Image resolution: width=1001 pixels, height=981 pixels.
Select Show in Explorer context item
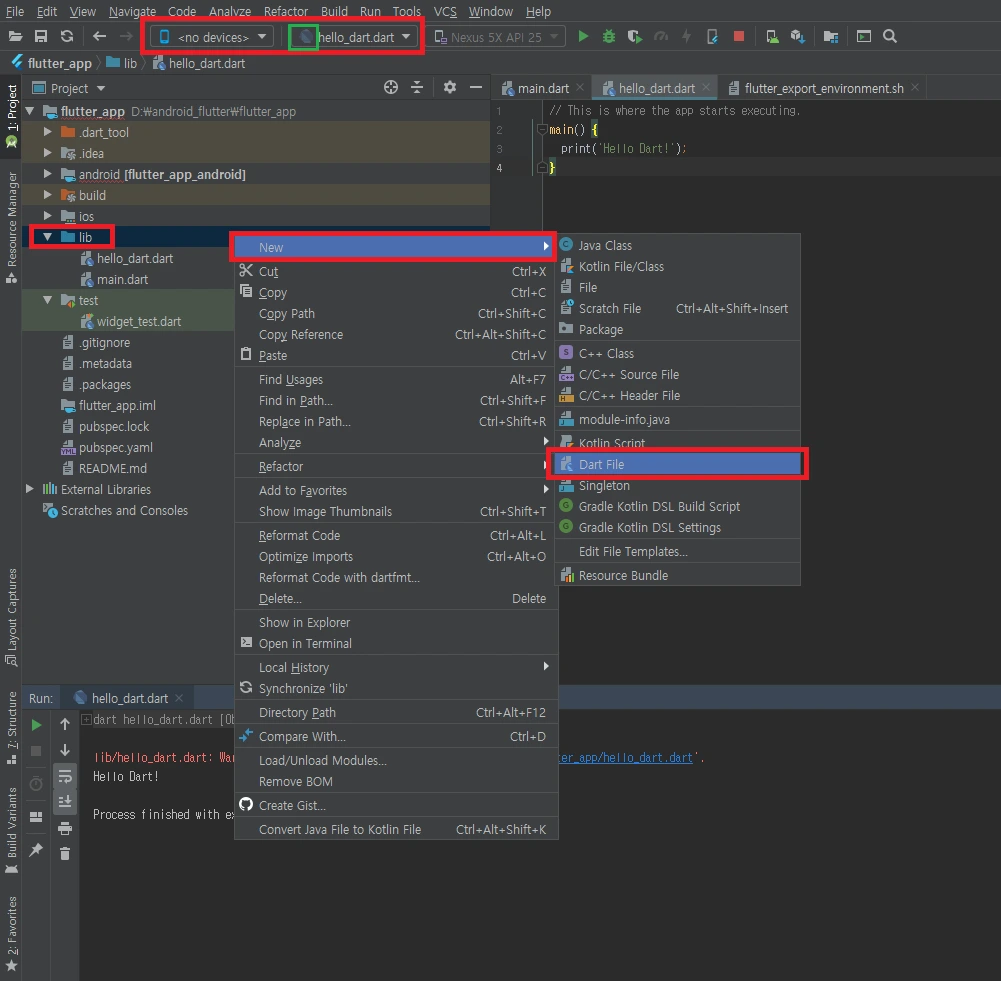click(x=396, y=622)
